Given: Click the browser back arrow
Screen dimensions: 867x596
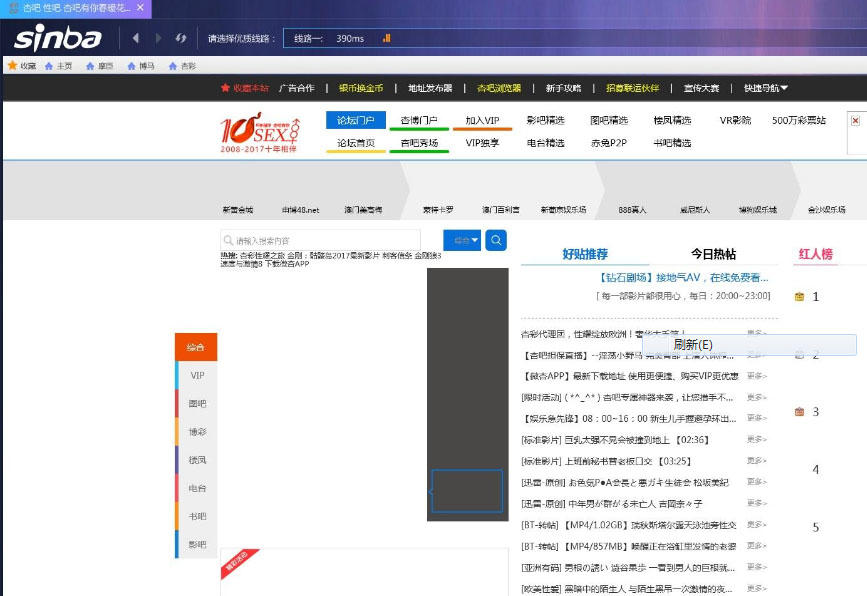Looking at the screenshot, I should [136, 38].
